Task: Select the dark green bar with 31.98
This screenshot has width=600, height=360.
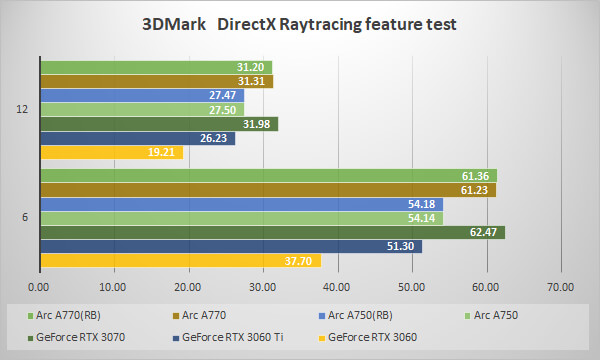Action: click(159, 124)
